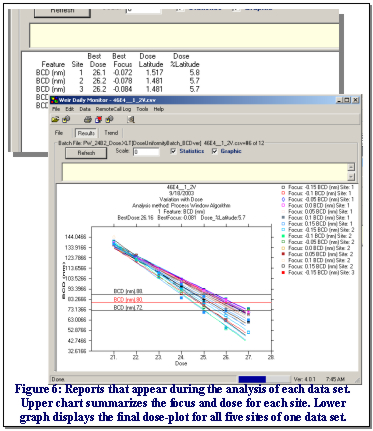Click Best Focus -0.084 for Site 3
This screenshot has width=373, height=431.
[122, 89]
